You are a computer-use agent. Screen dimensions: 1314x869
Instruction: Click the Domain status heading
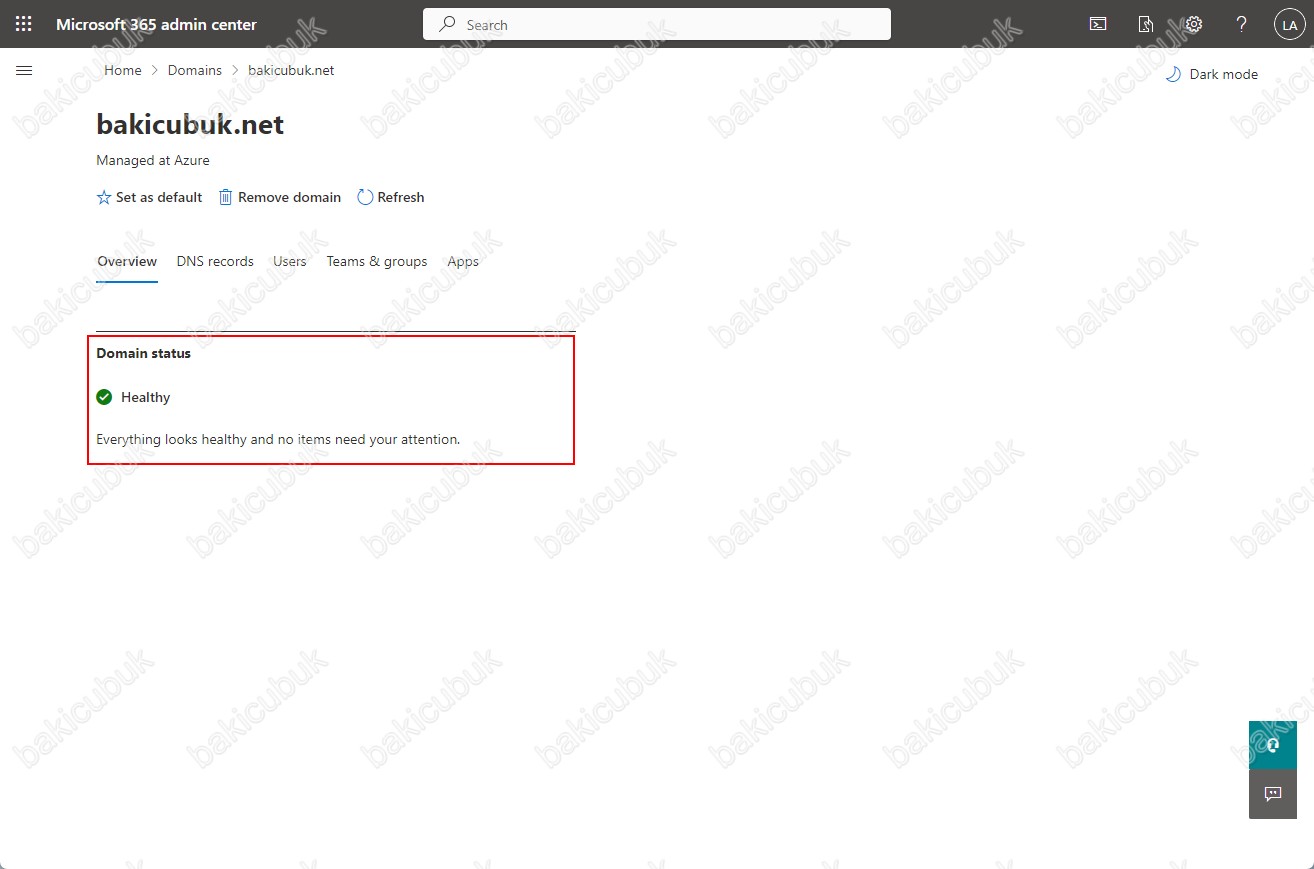(x=143, y=353)
